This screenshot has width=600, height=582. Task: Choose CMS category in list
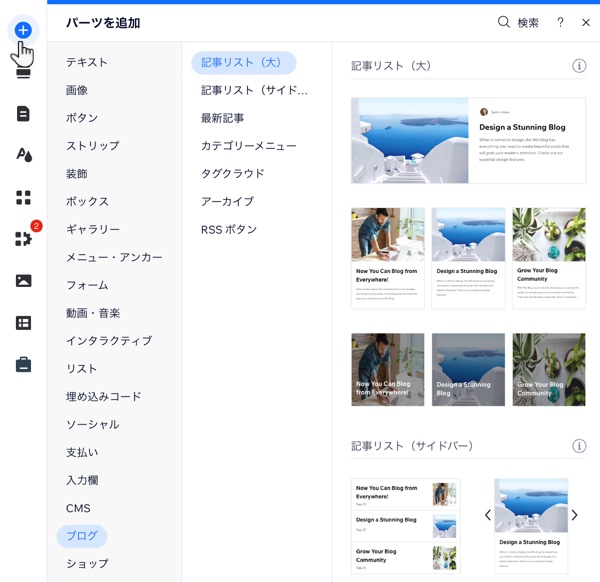(78, 508)
